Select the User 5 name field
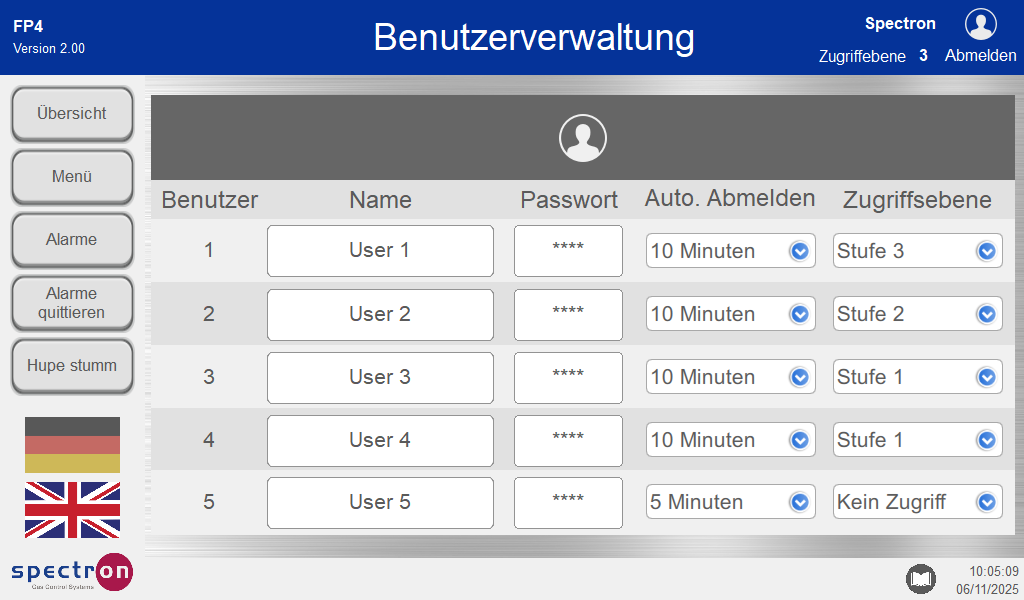 380,502
